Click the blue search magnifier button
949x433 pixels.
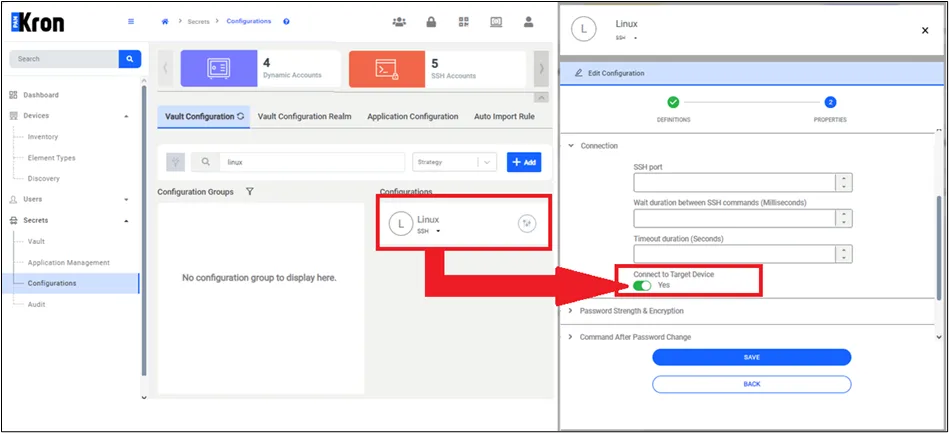(130, 59)
